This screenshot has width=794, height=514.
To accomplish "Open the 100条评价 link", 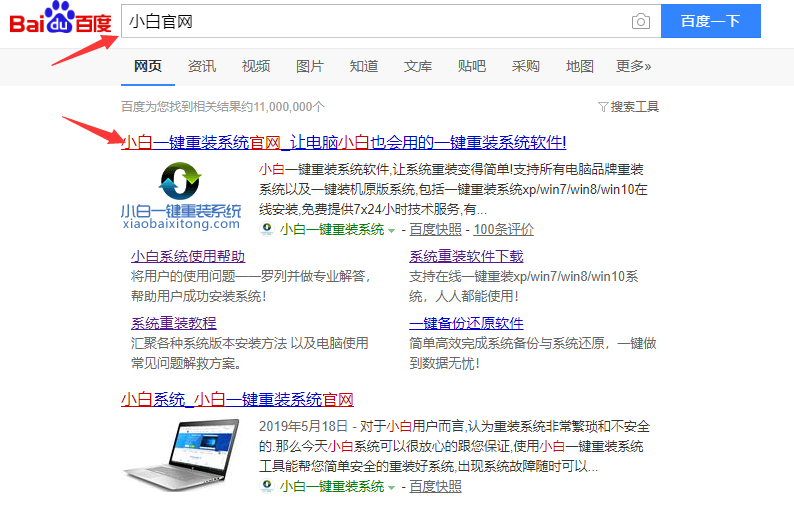I will pyautogui.click(x=503, y=229).
